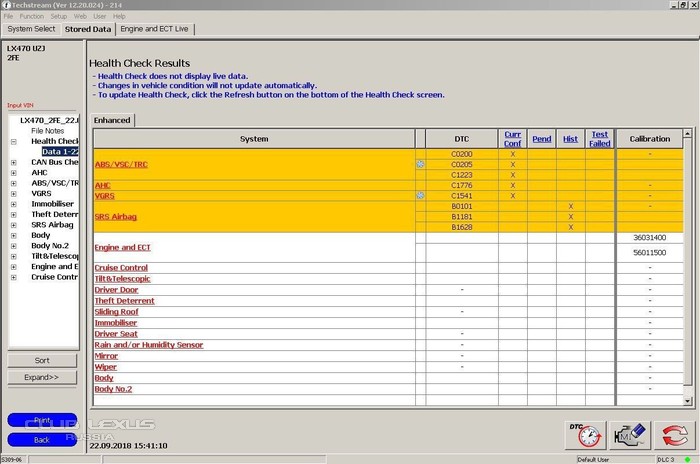Click the Expand>> button

(42, 377)
